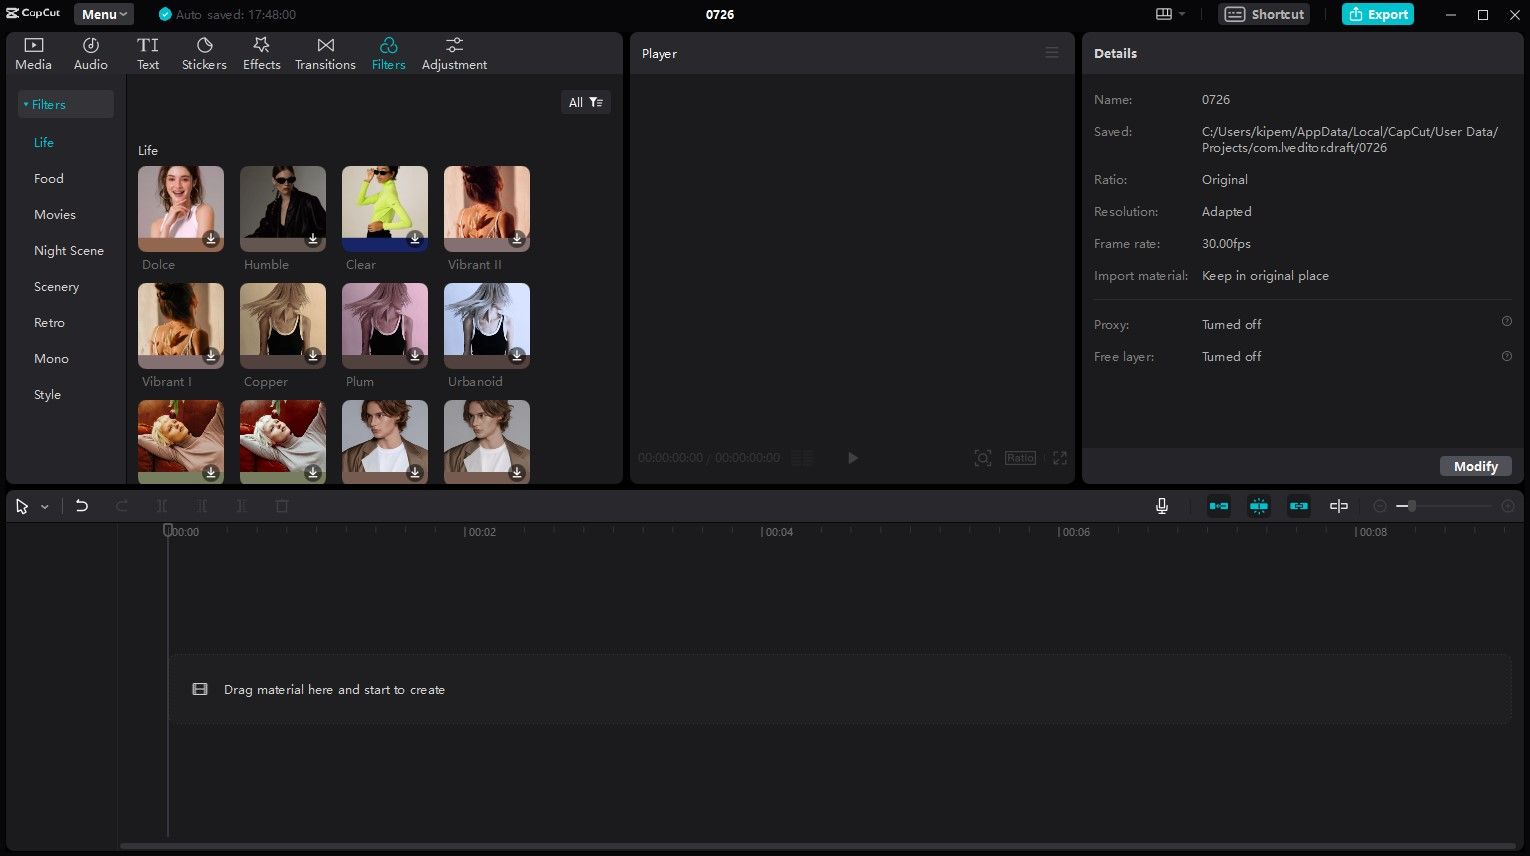This screenshot has width=1530, height=856.
Task: Click the timeline zoom slider handle
Action: 1411,506
